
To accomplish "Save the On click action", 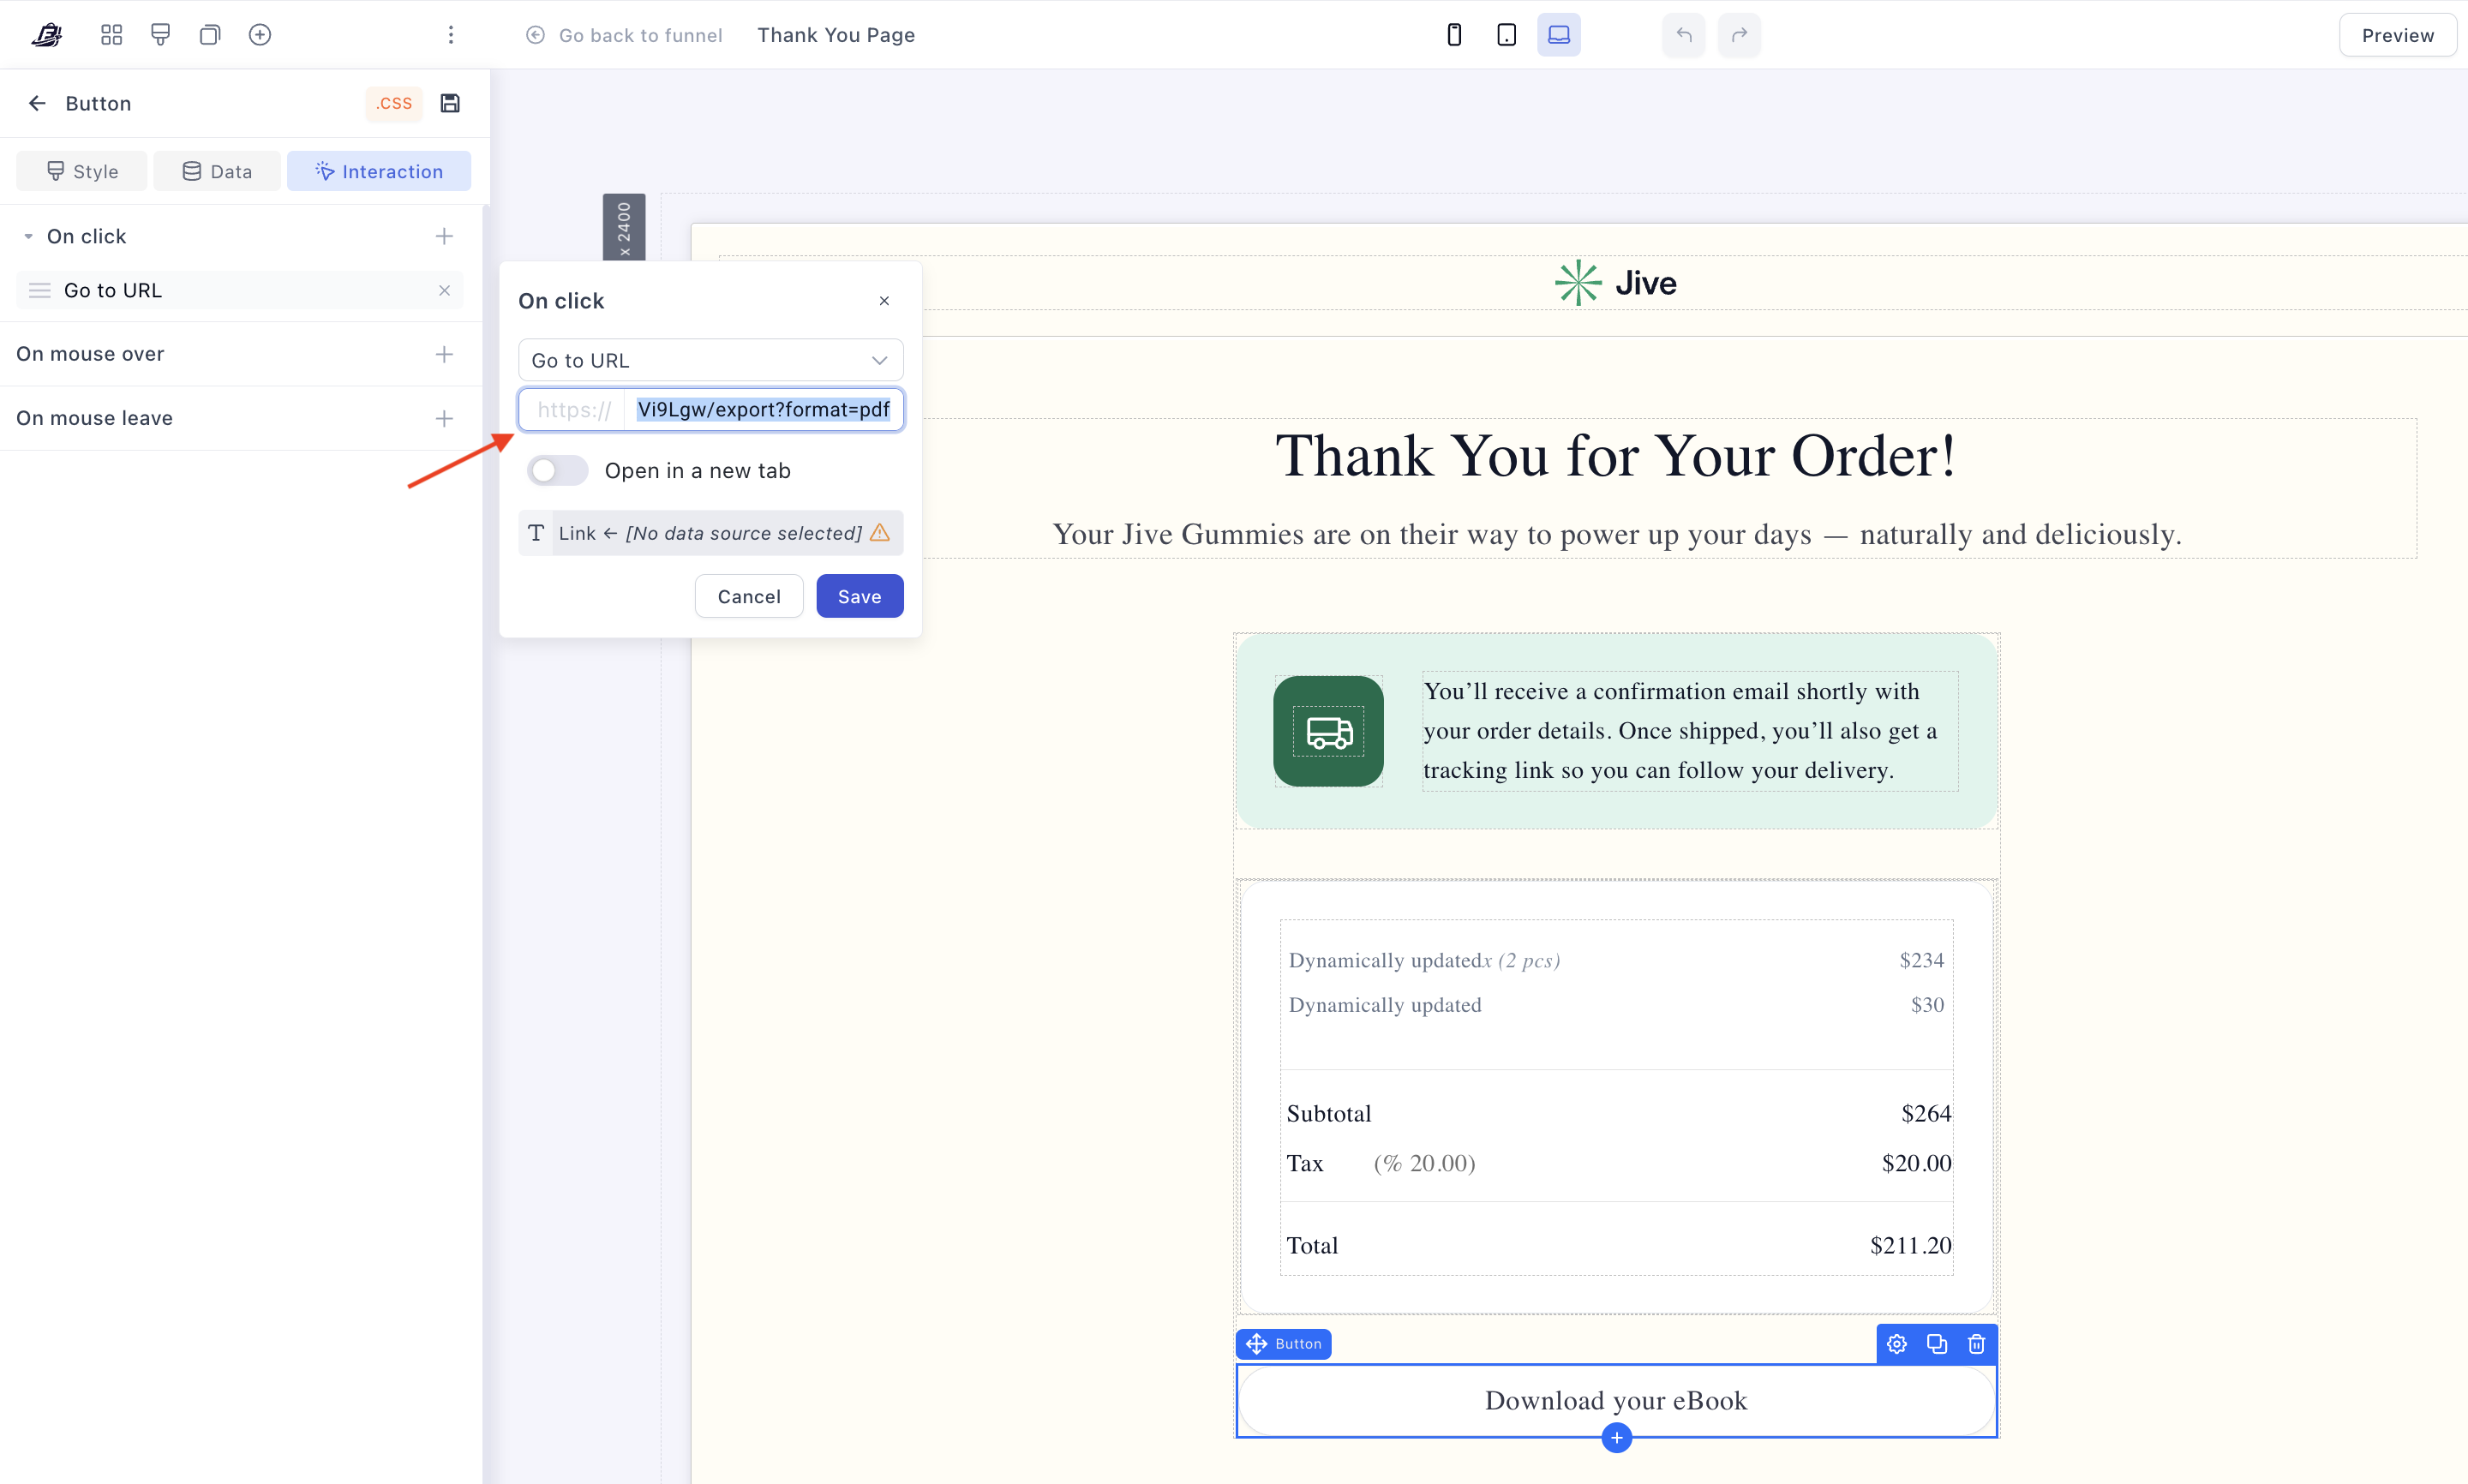I will pos(859,596).
